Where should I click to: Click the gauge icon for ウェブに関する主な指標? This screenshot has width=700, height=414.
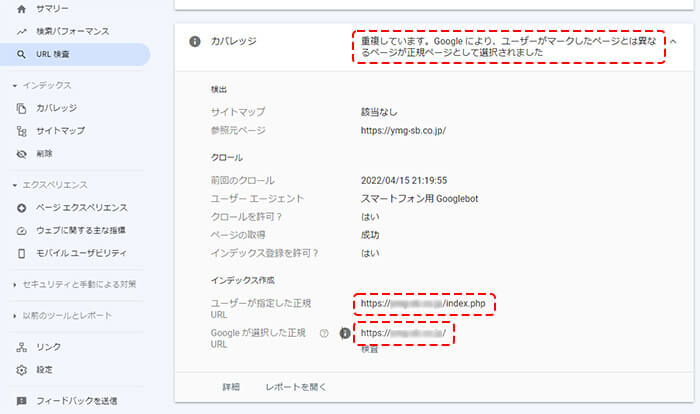[21, 231]
